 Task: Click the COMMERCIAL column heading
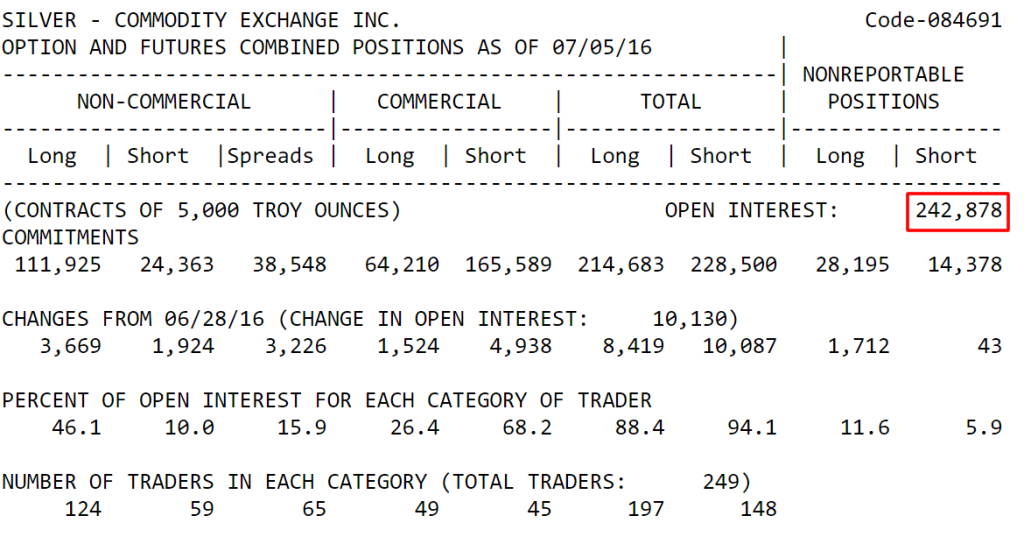439,102
